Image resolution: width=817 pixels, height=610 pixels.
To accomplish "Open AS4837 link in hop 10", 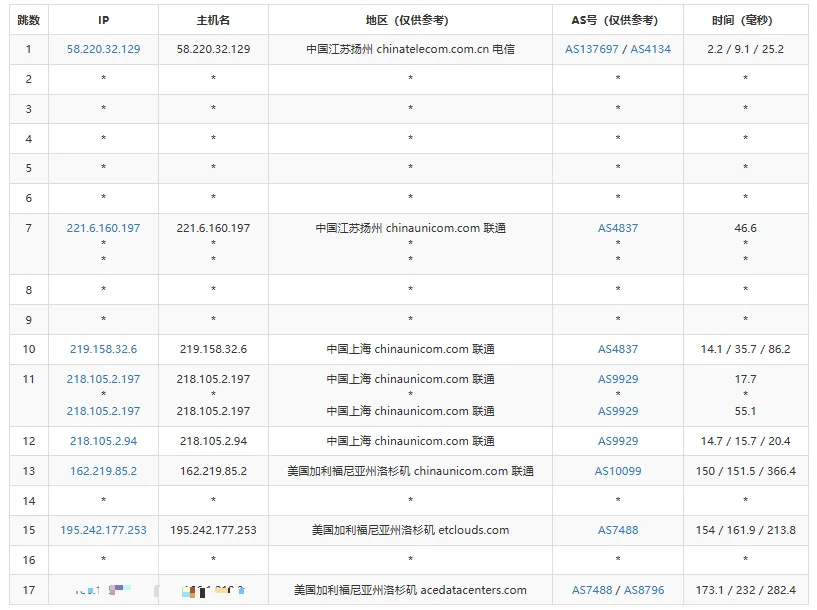I will [x=617, y=349].
